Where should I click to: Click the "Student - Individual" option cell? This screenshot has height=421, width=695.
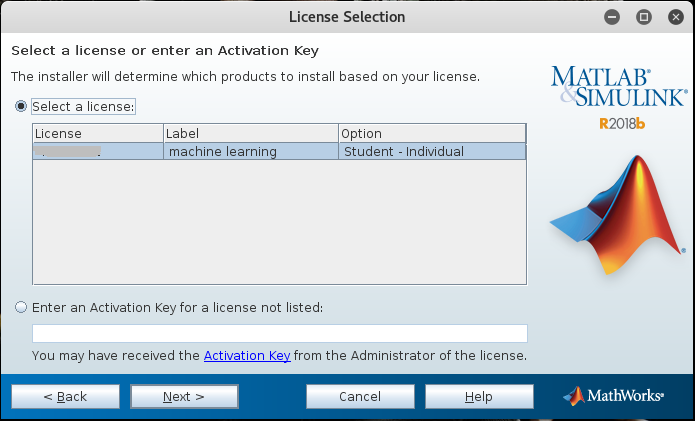point(432,152)
